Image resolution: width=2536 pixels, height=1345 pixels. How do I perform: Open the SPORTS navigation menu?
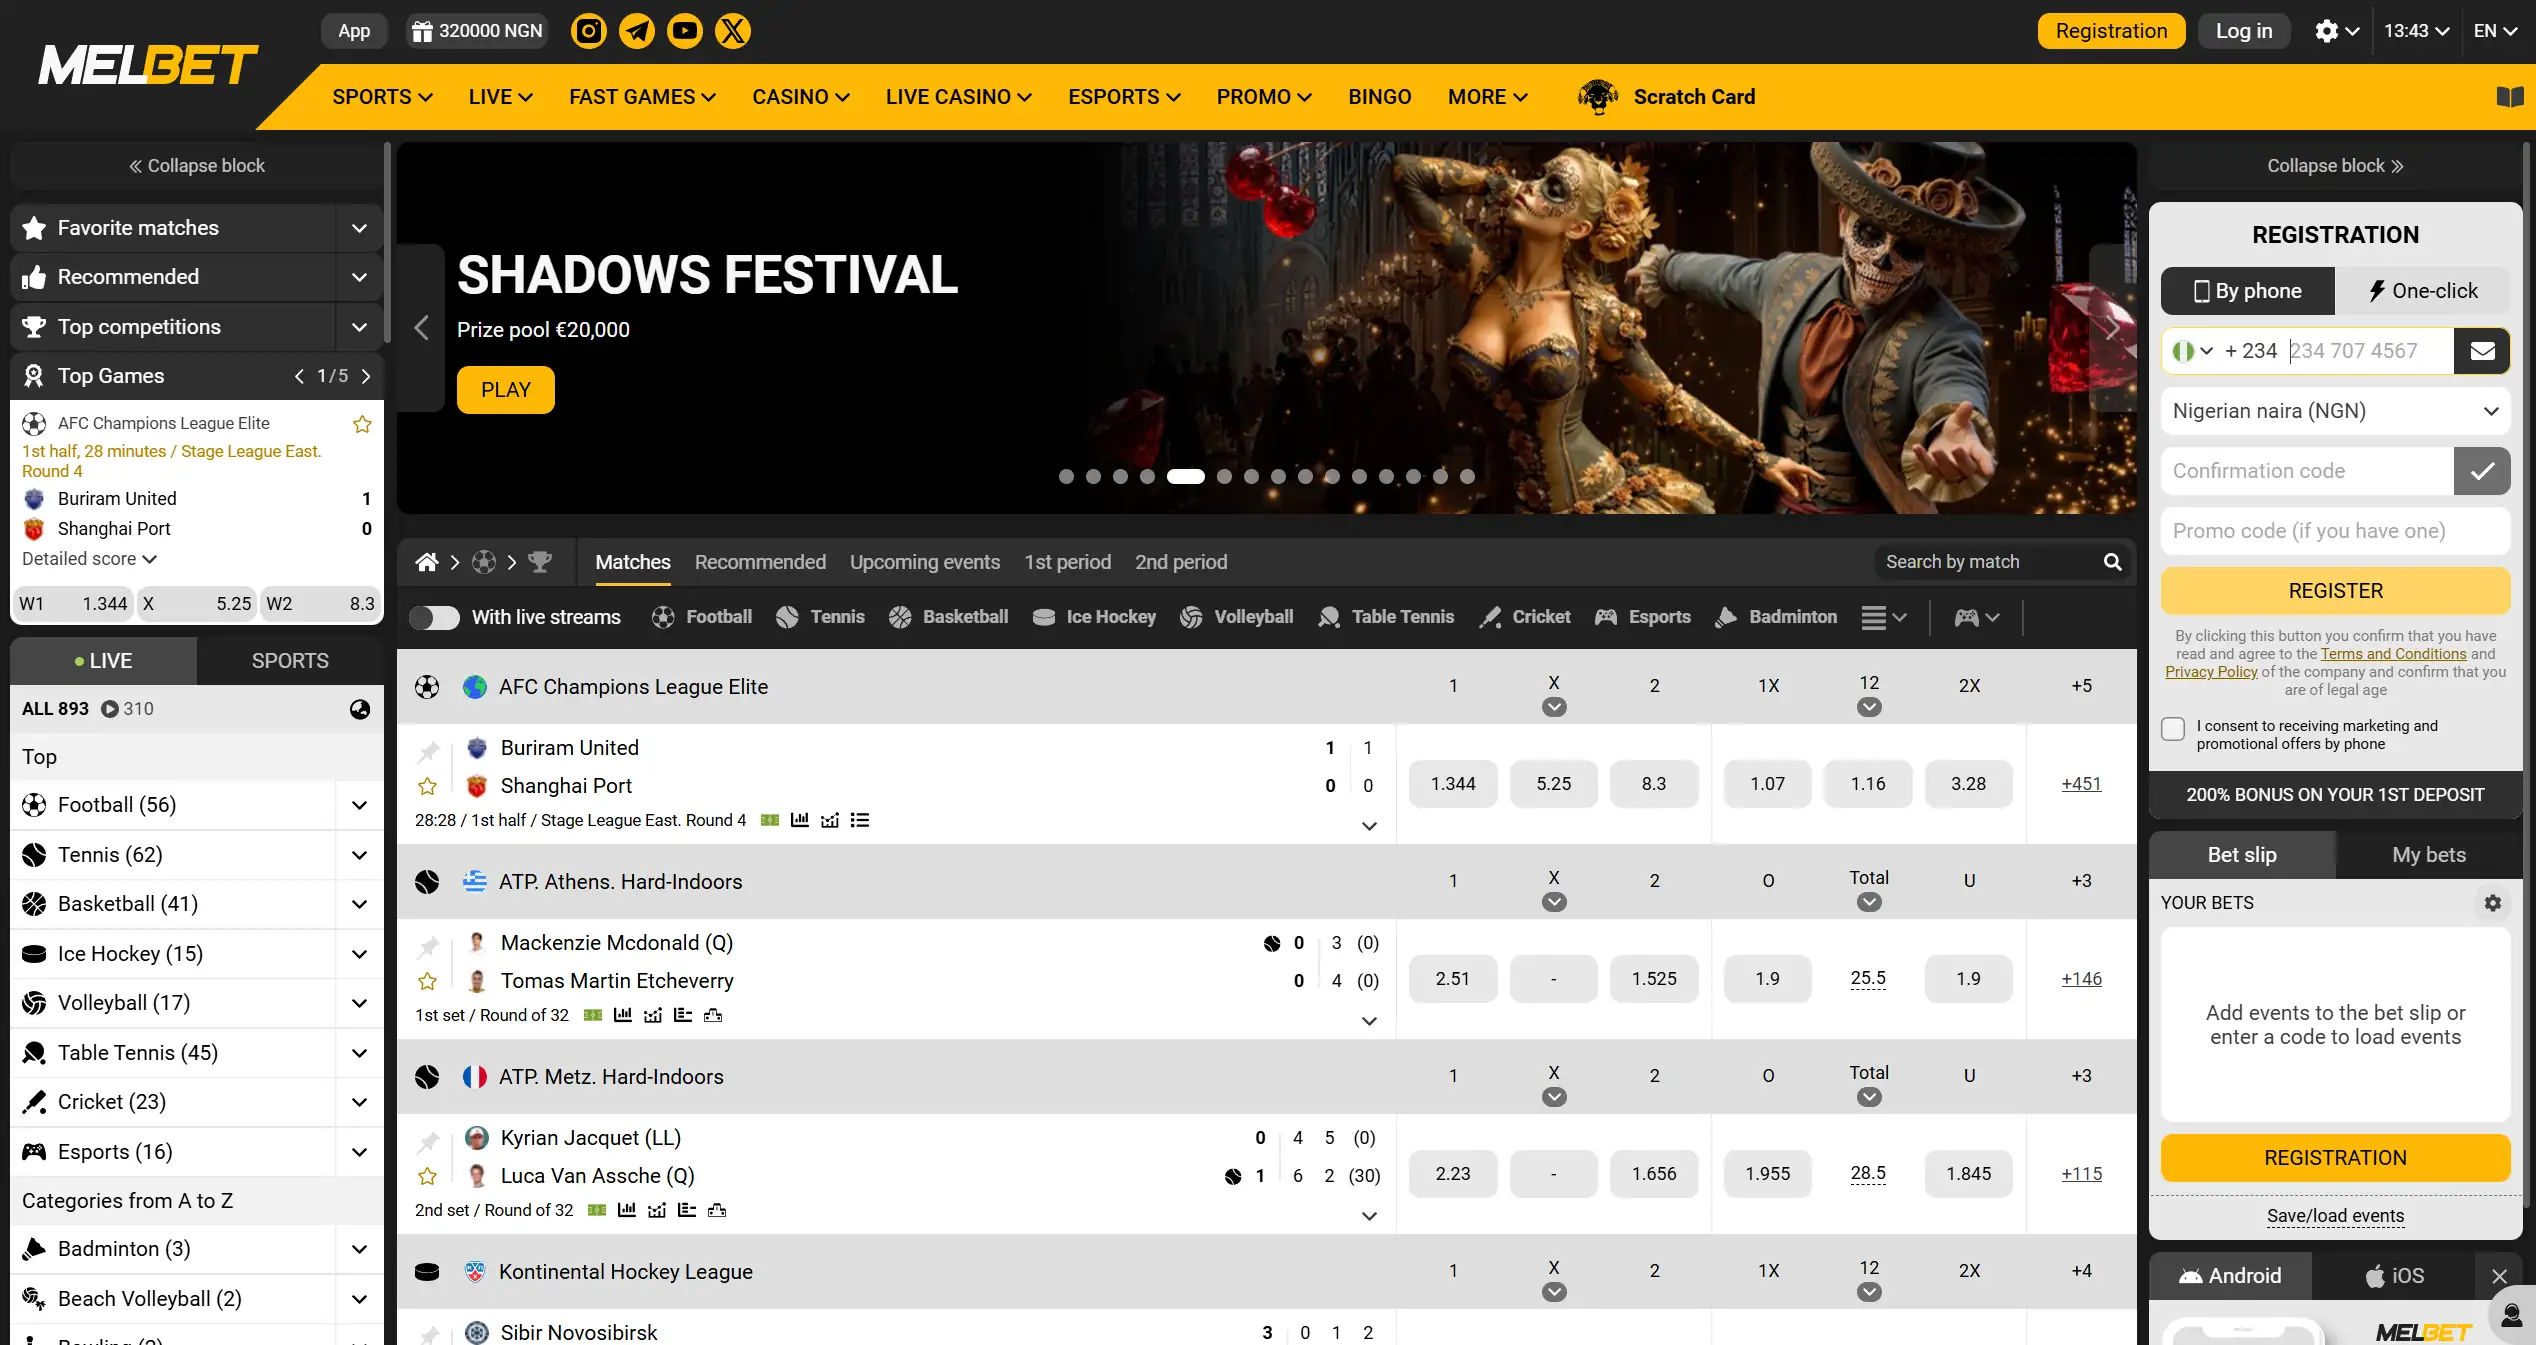point(382,97)
